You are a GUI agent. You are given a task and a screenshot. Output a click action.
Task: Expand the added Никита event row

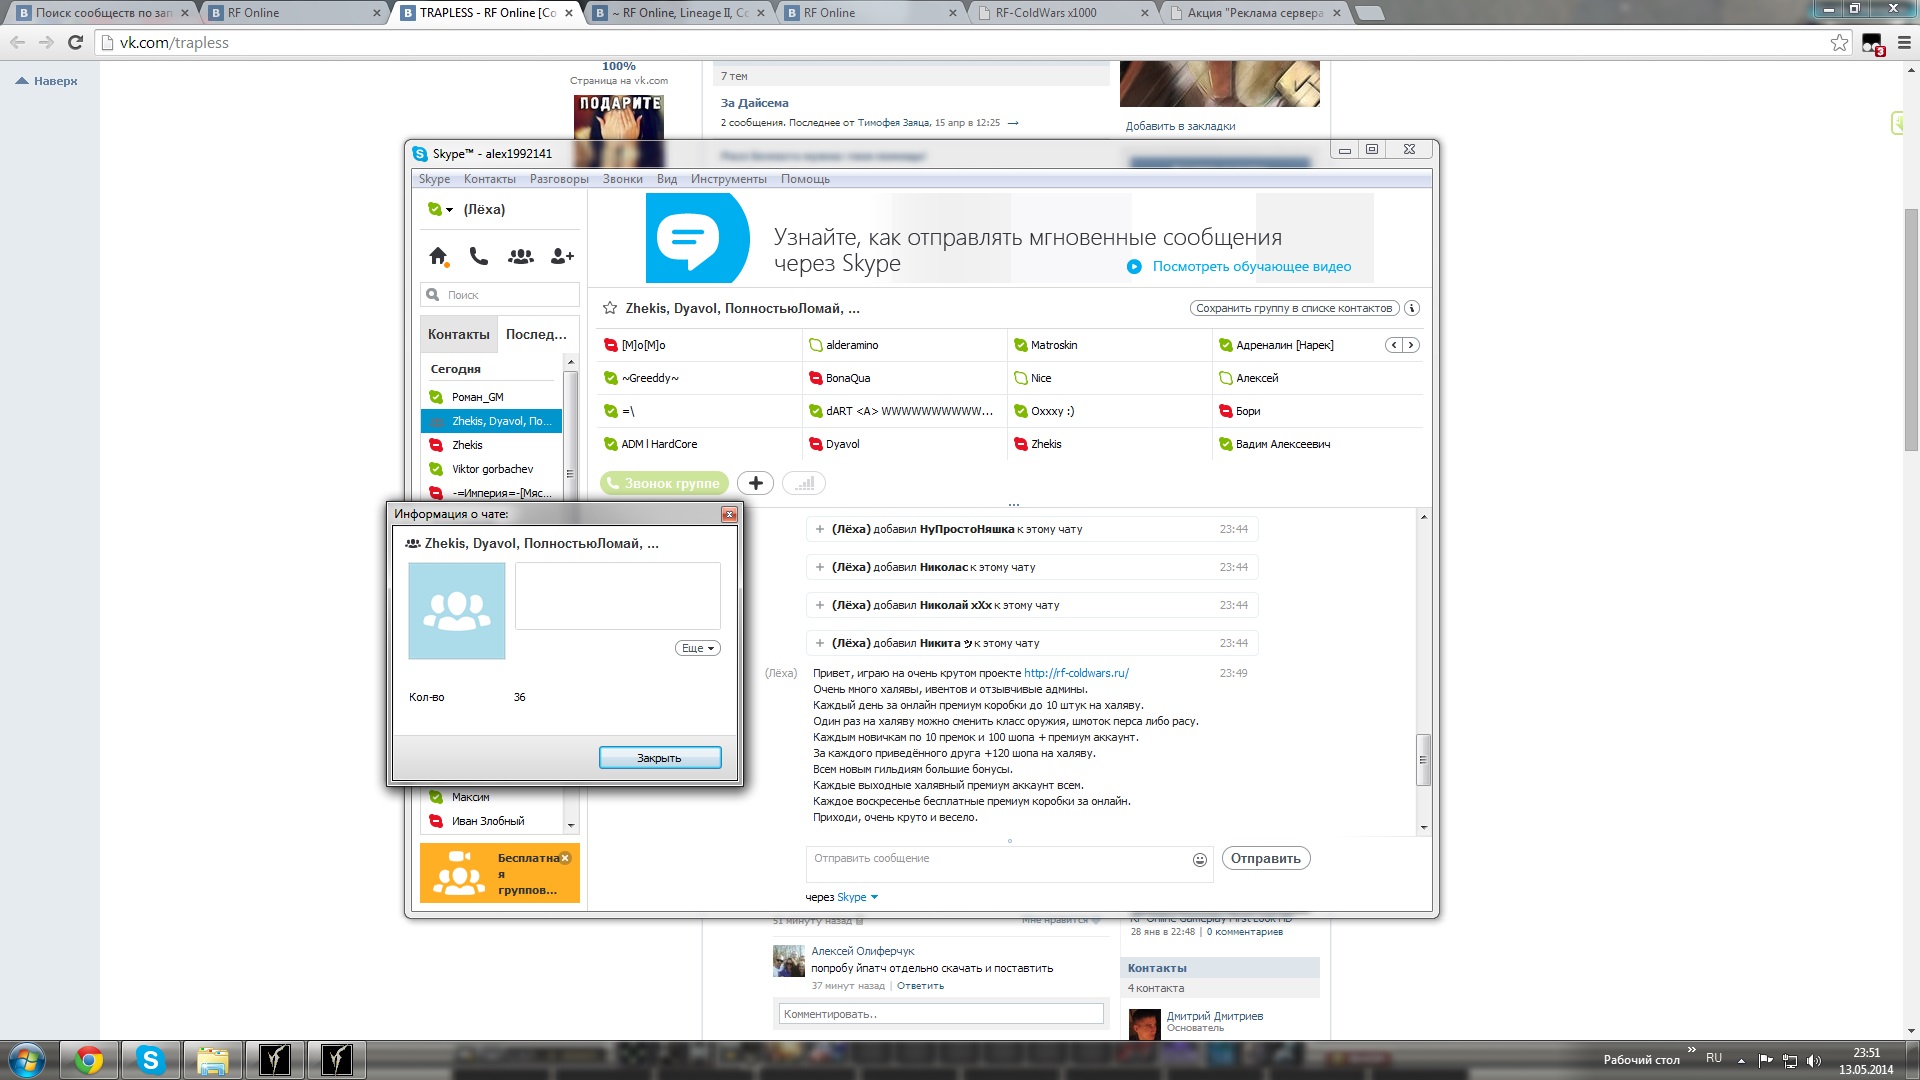[820, 643]
